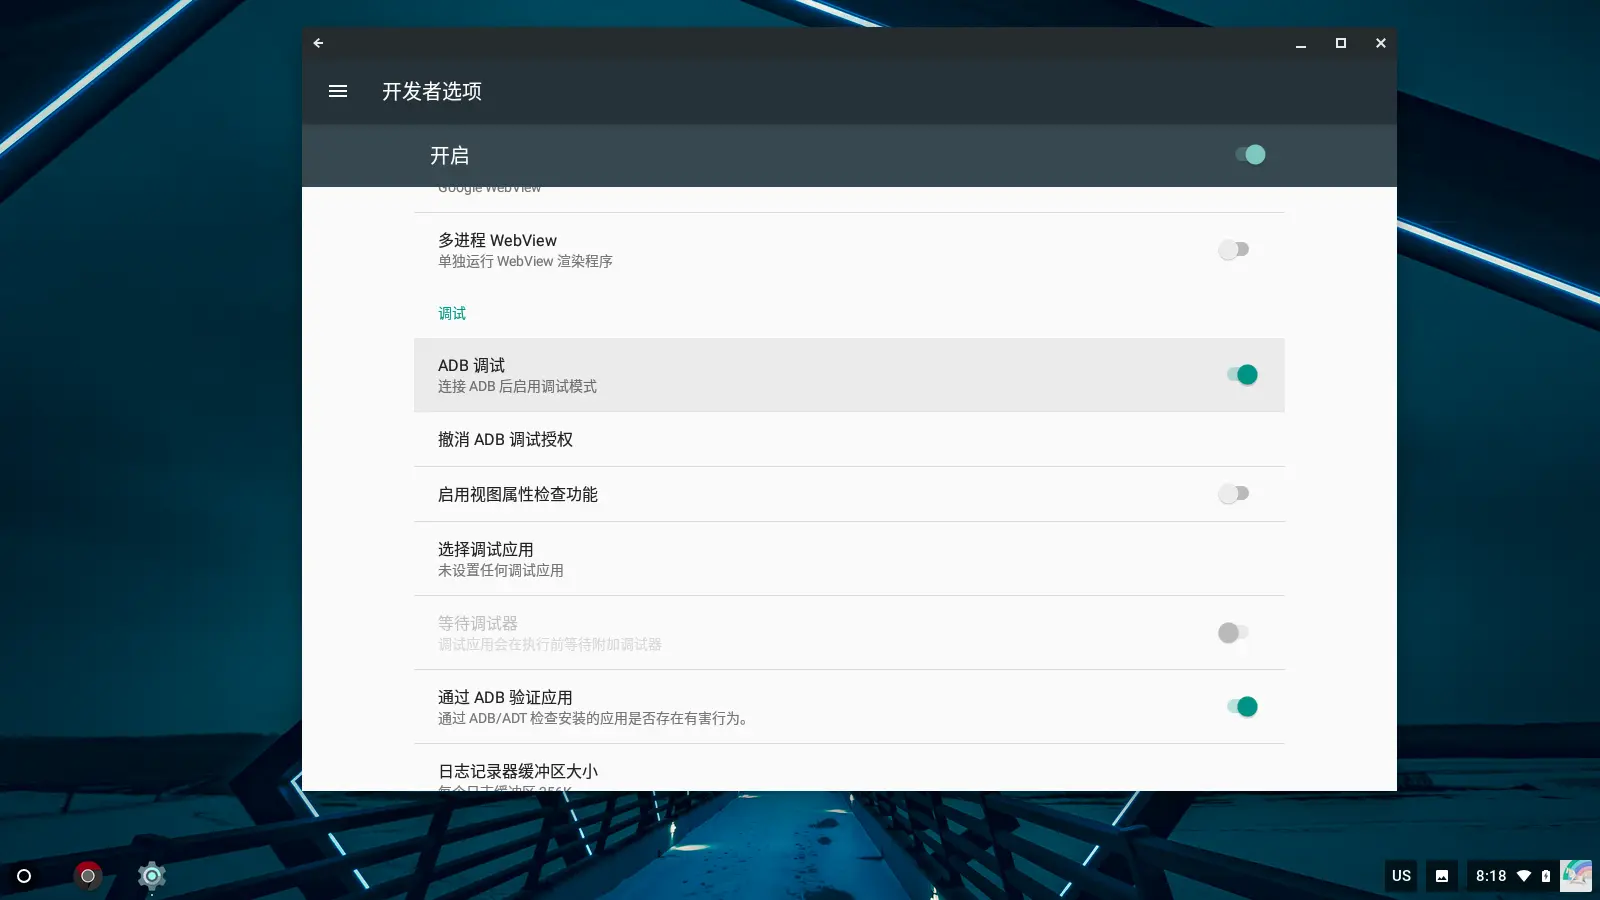Open the app launcher from the shelf
Viewport: 1600px width, 900px height.
[24, 876]
